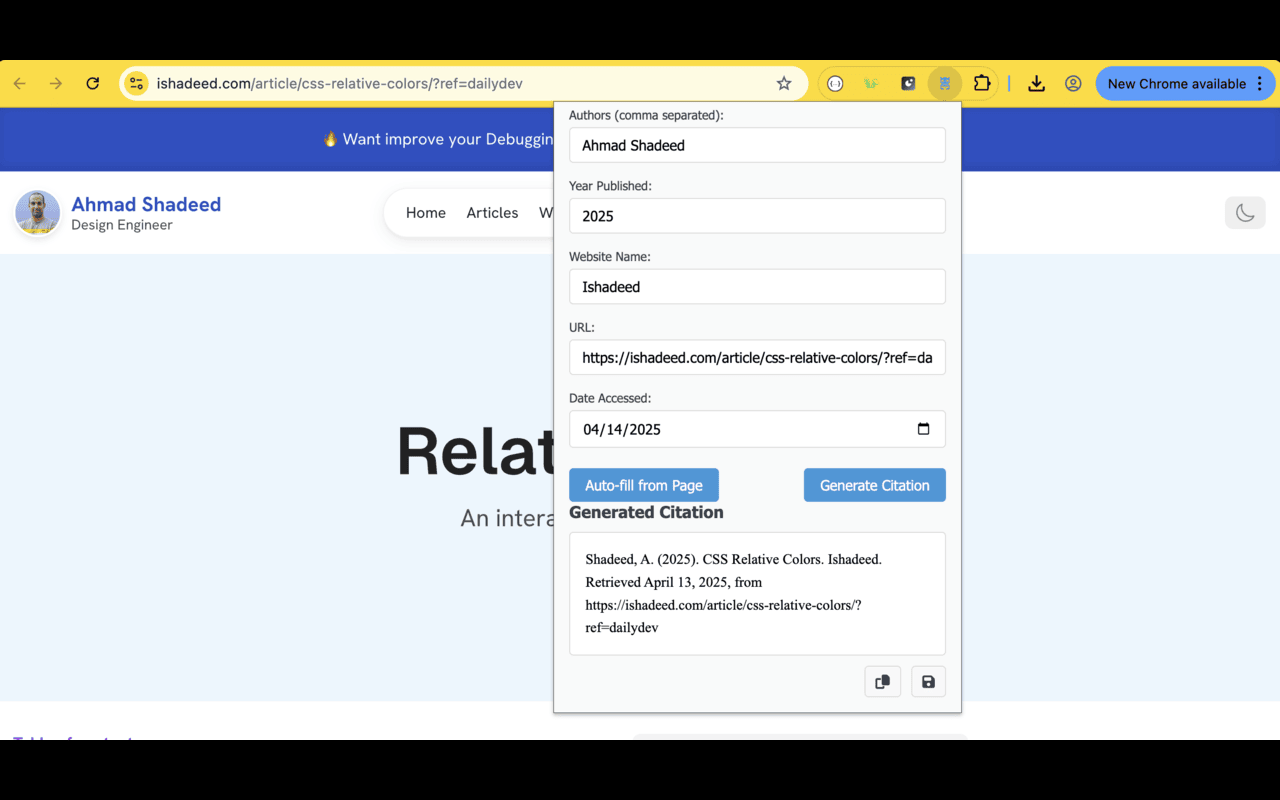Viewport: 1280px width, 800px height.
Task: Open the first extension icon in toolbar
Action: tap(835, 84)
